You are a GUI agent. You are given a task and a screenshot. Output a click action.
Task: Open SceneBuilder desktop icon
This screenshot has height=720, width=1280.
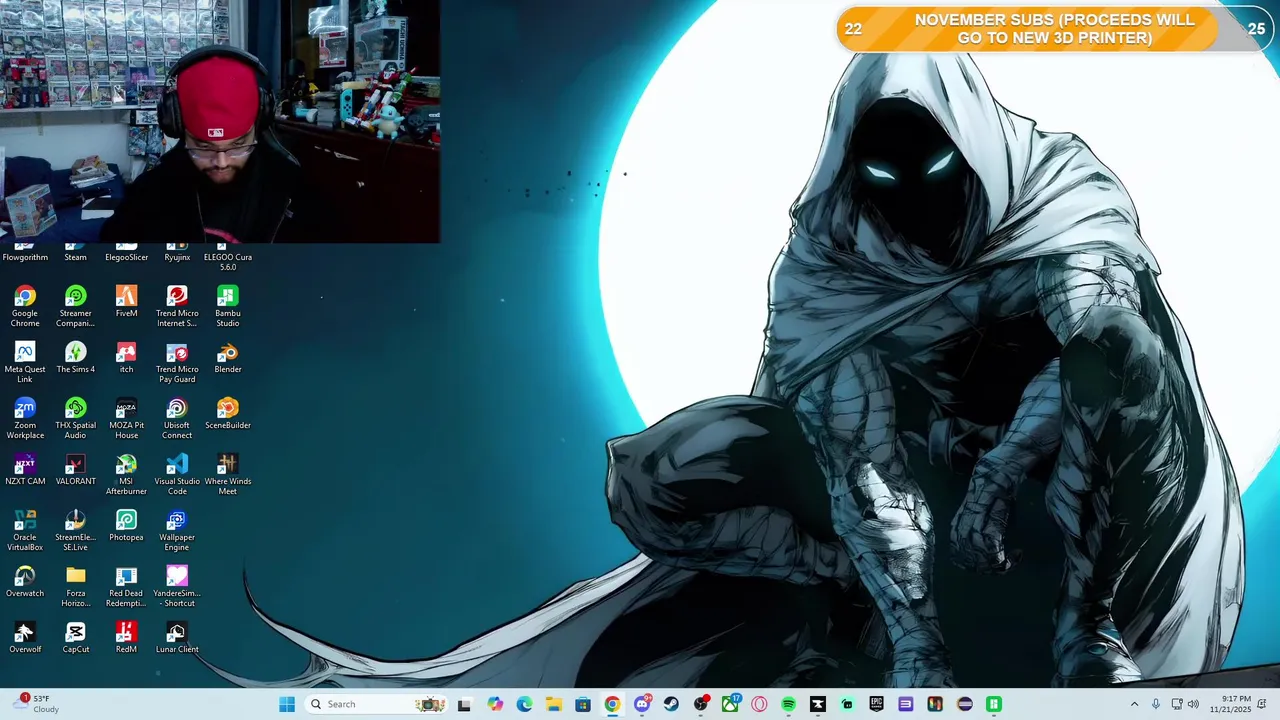pos(228,413)
